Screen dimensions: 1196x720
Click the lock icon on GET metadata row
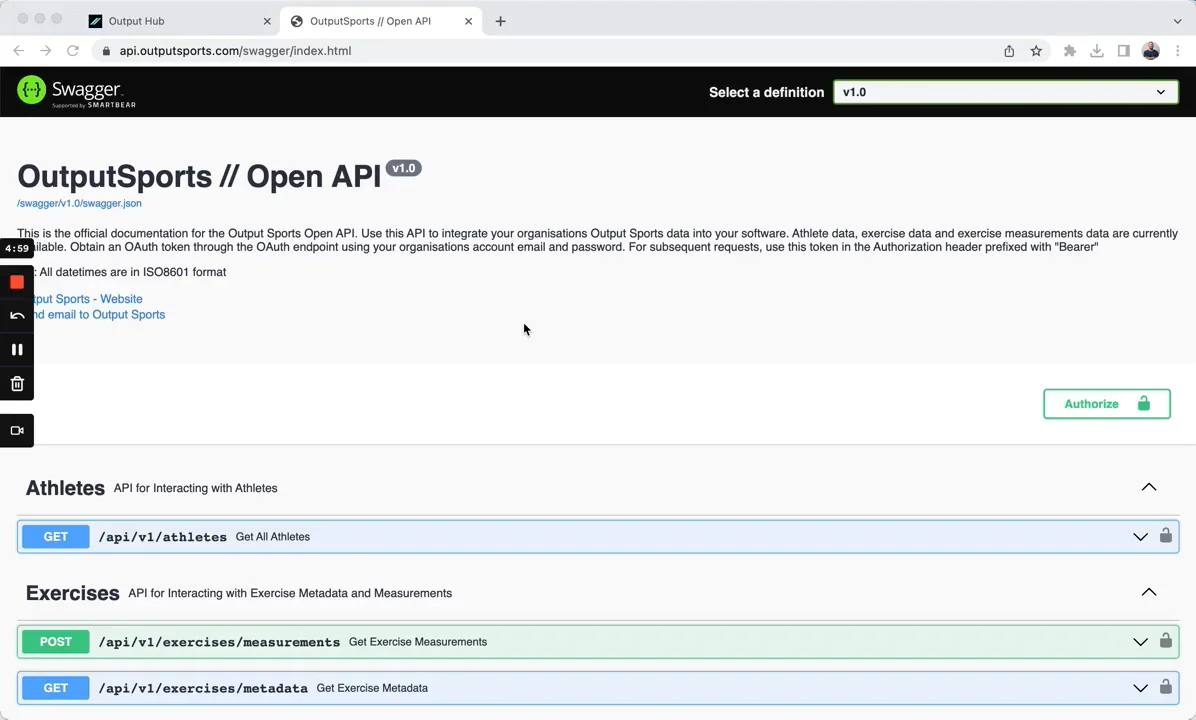1165,687
